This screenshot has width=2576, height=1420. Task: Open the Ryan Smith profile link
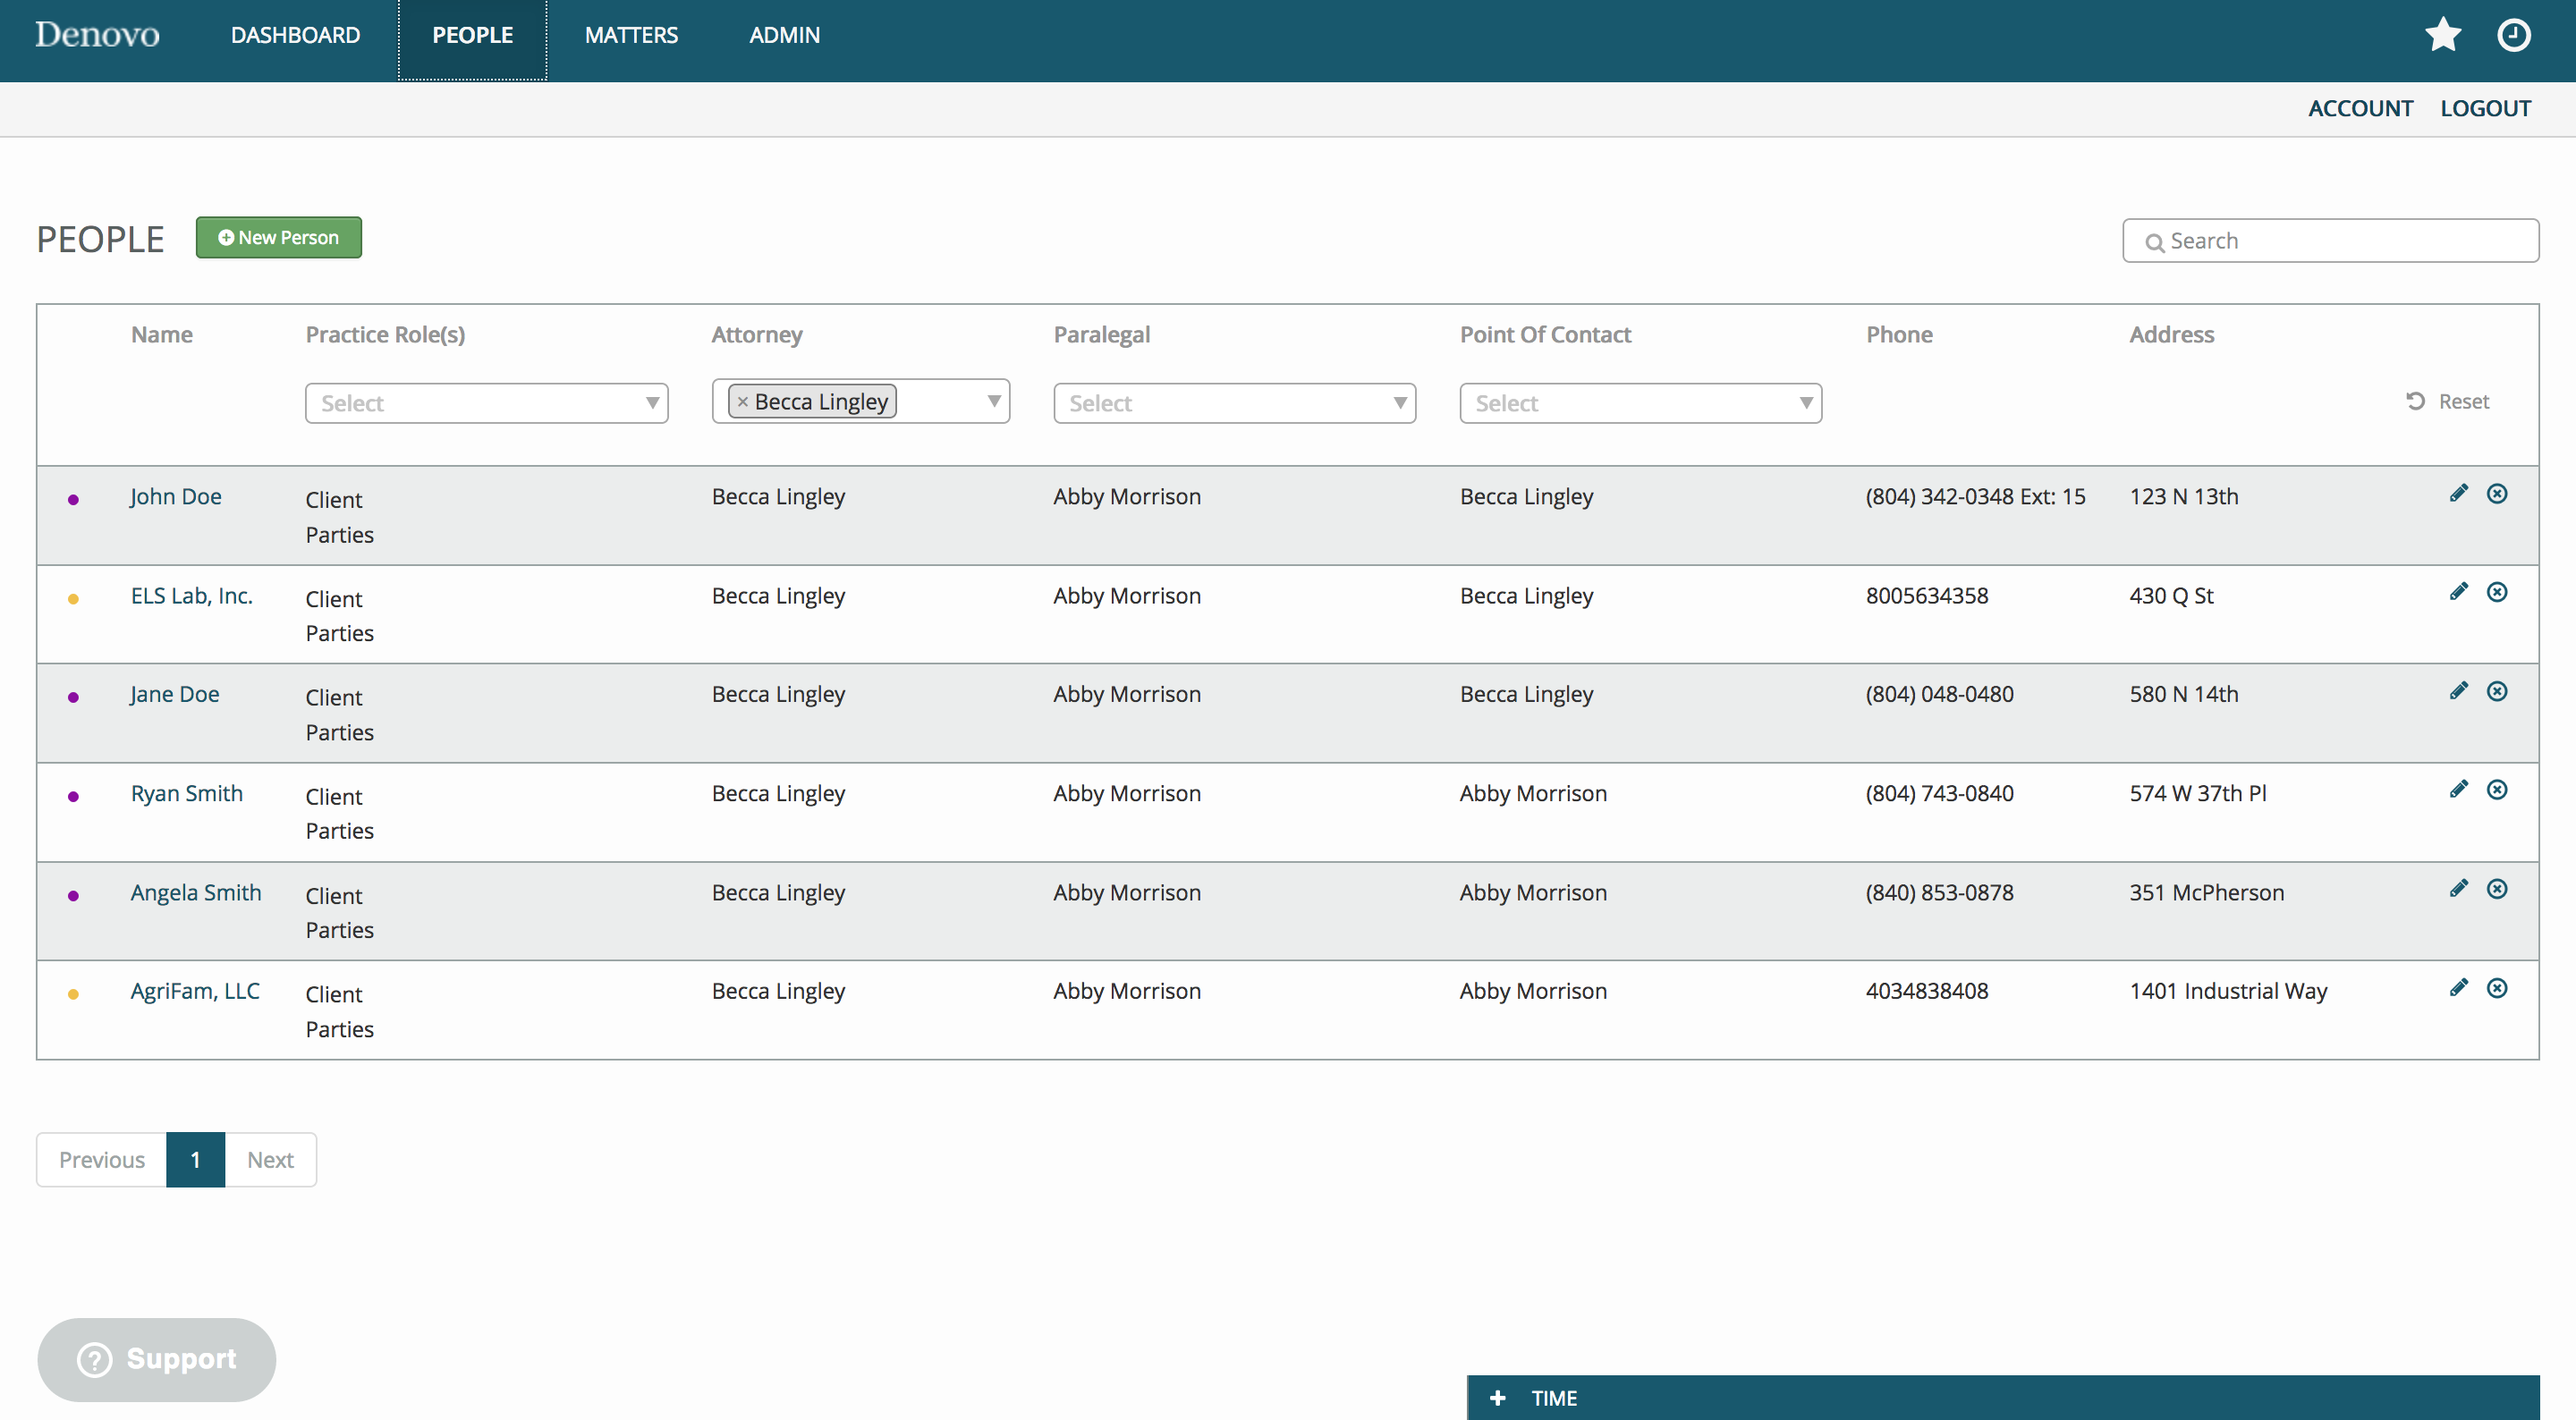click(187, 793)
